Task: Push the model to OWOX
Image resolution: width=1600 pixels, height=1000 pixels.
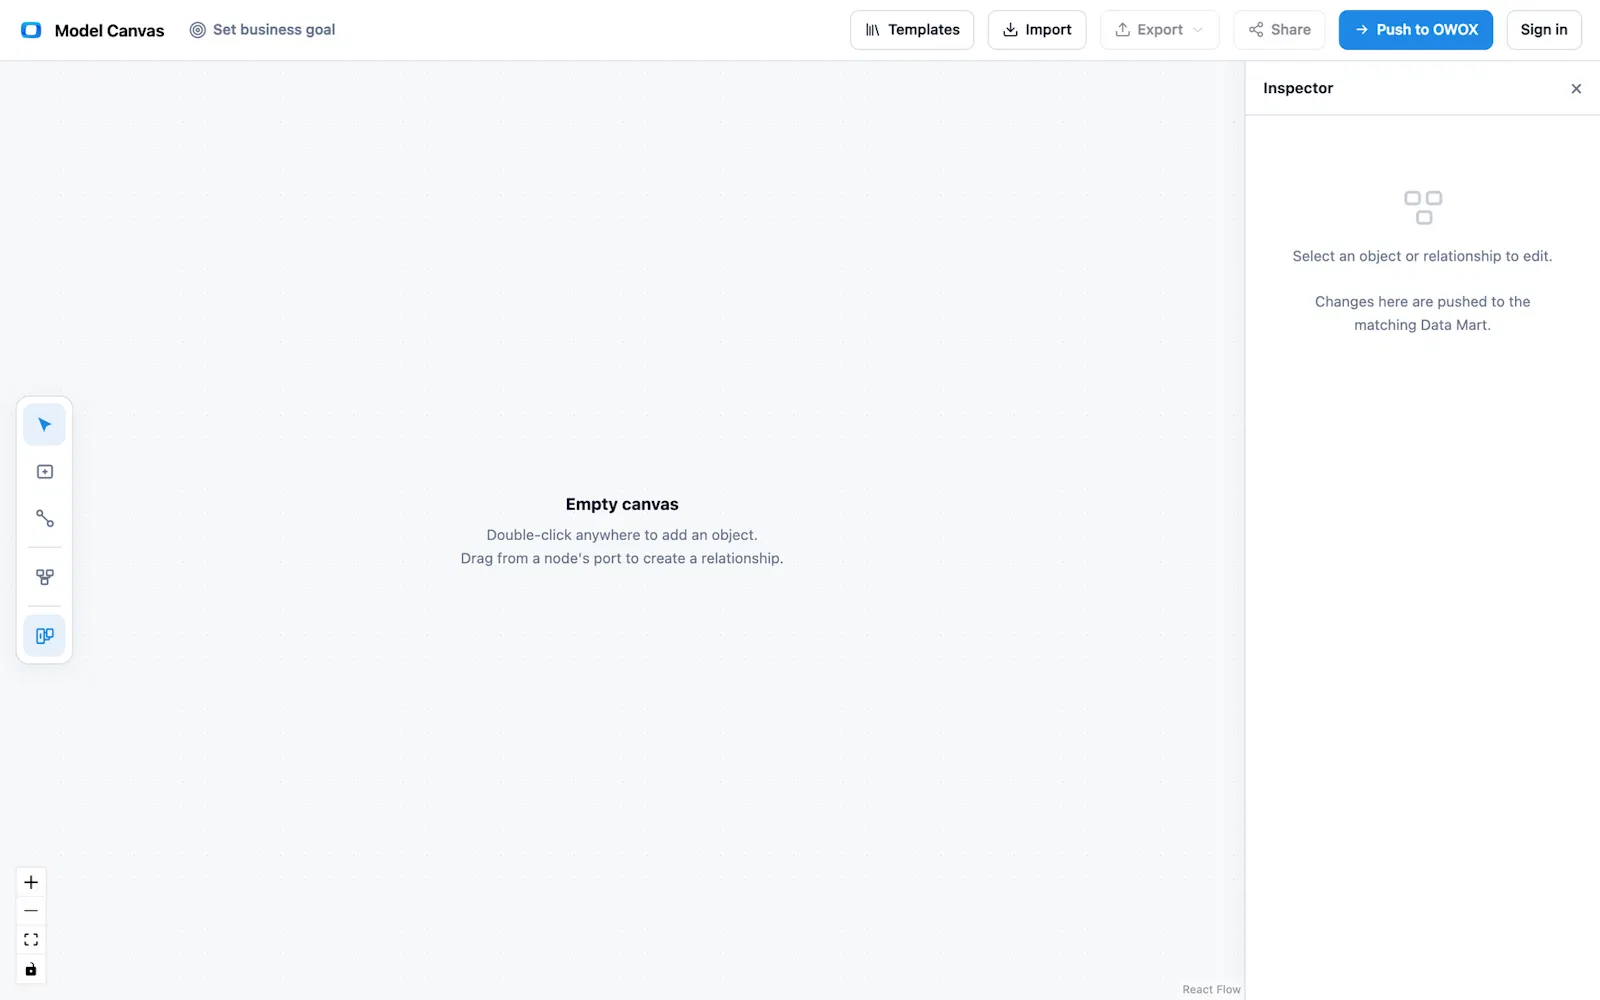Action: coord(1416,30)
